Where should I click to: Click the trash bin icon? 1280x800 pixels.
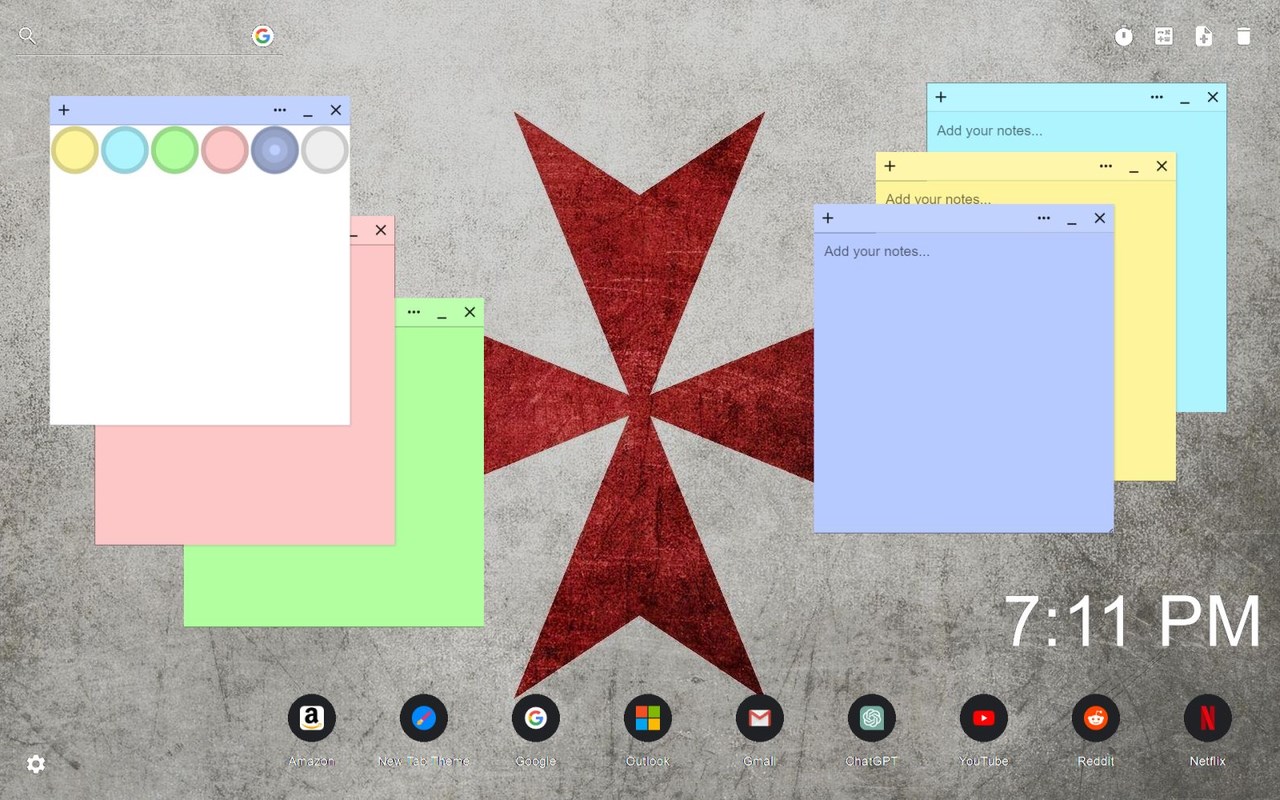(1243, 36)
